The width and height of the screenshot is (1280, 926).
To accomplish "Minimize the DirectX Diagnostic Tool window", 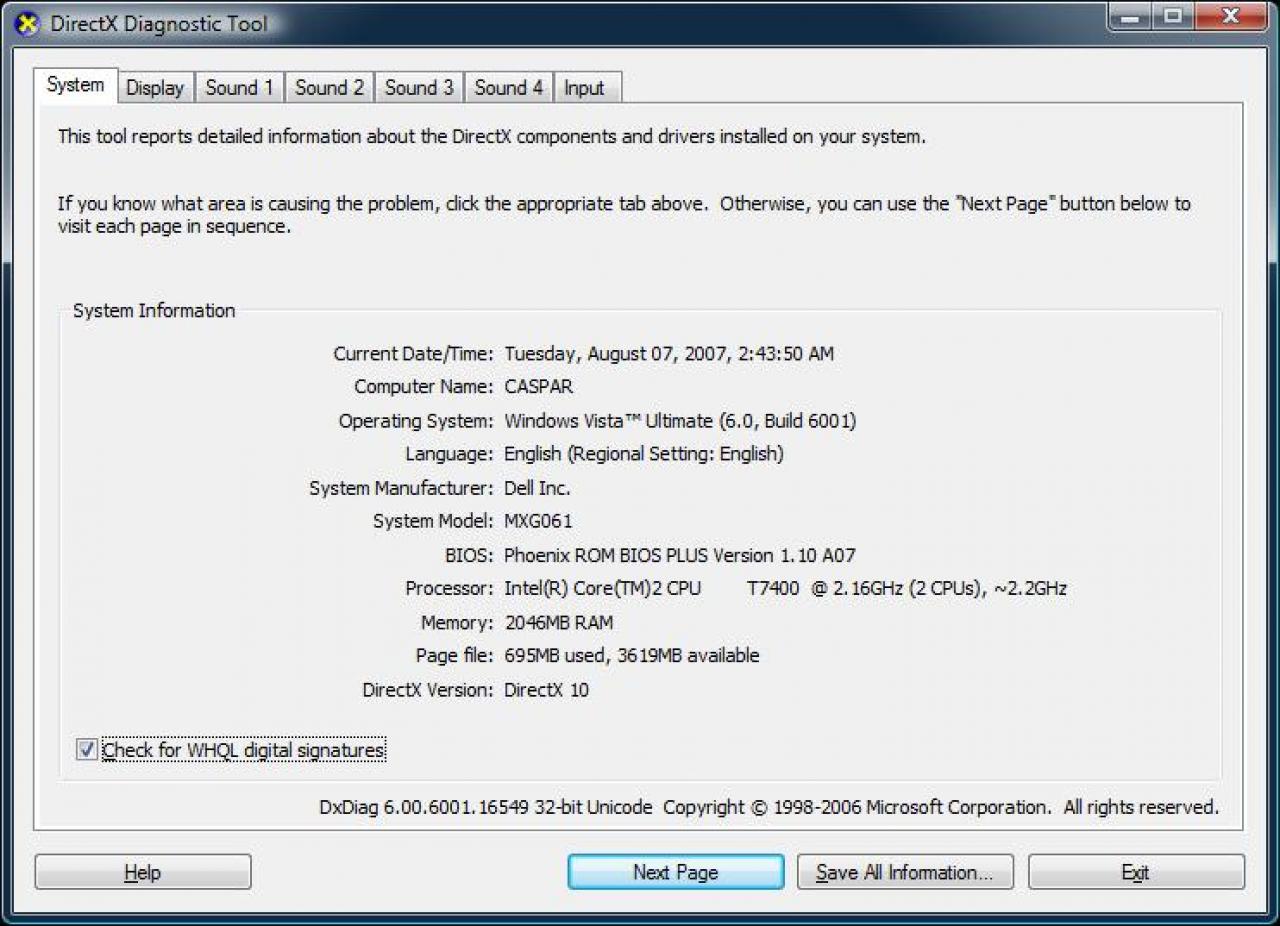I will point(1129,17).
